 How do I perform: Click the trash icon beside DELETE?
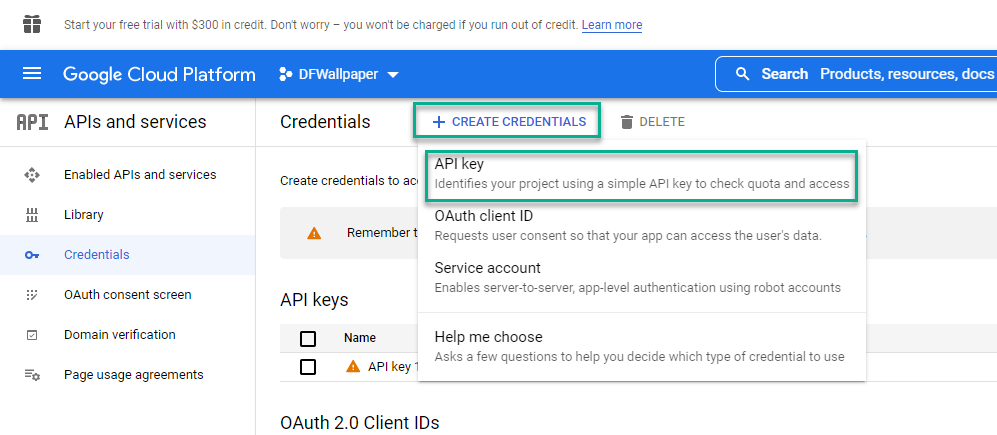(x=627, y=122)
